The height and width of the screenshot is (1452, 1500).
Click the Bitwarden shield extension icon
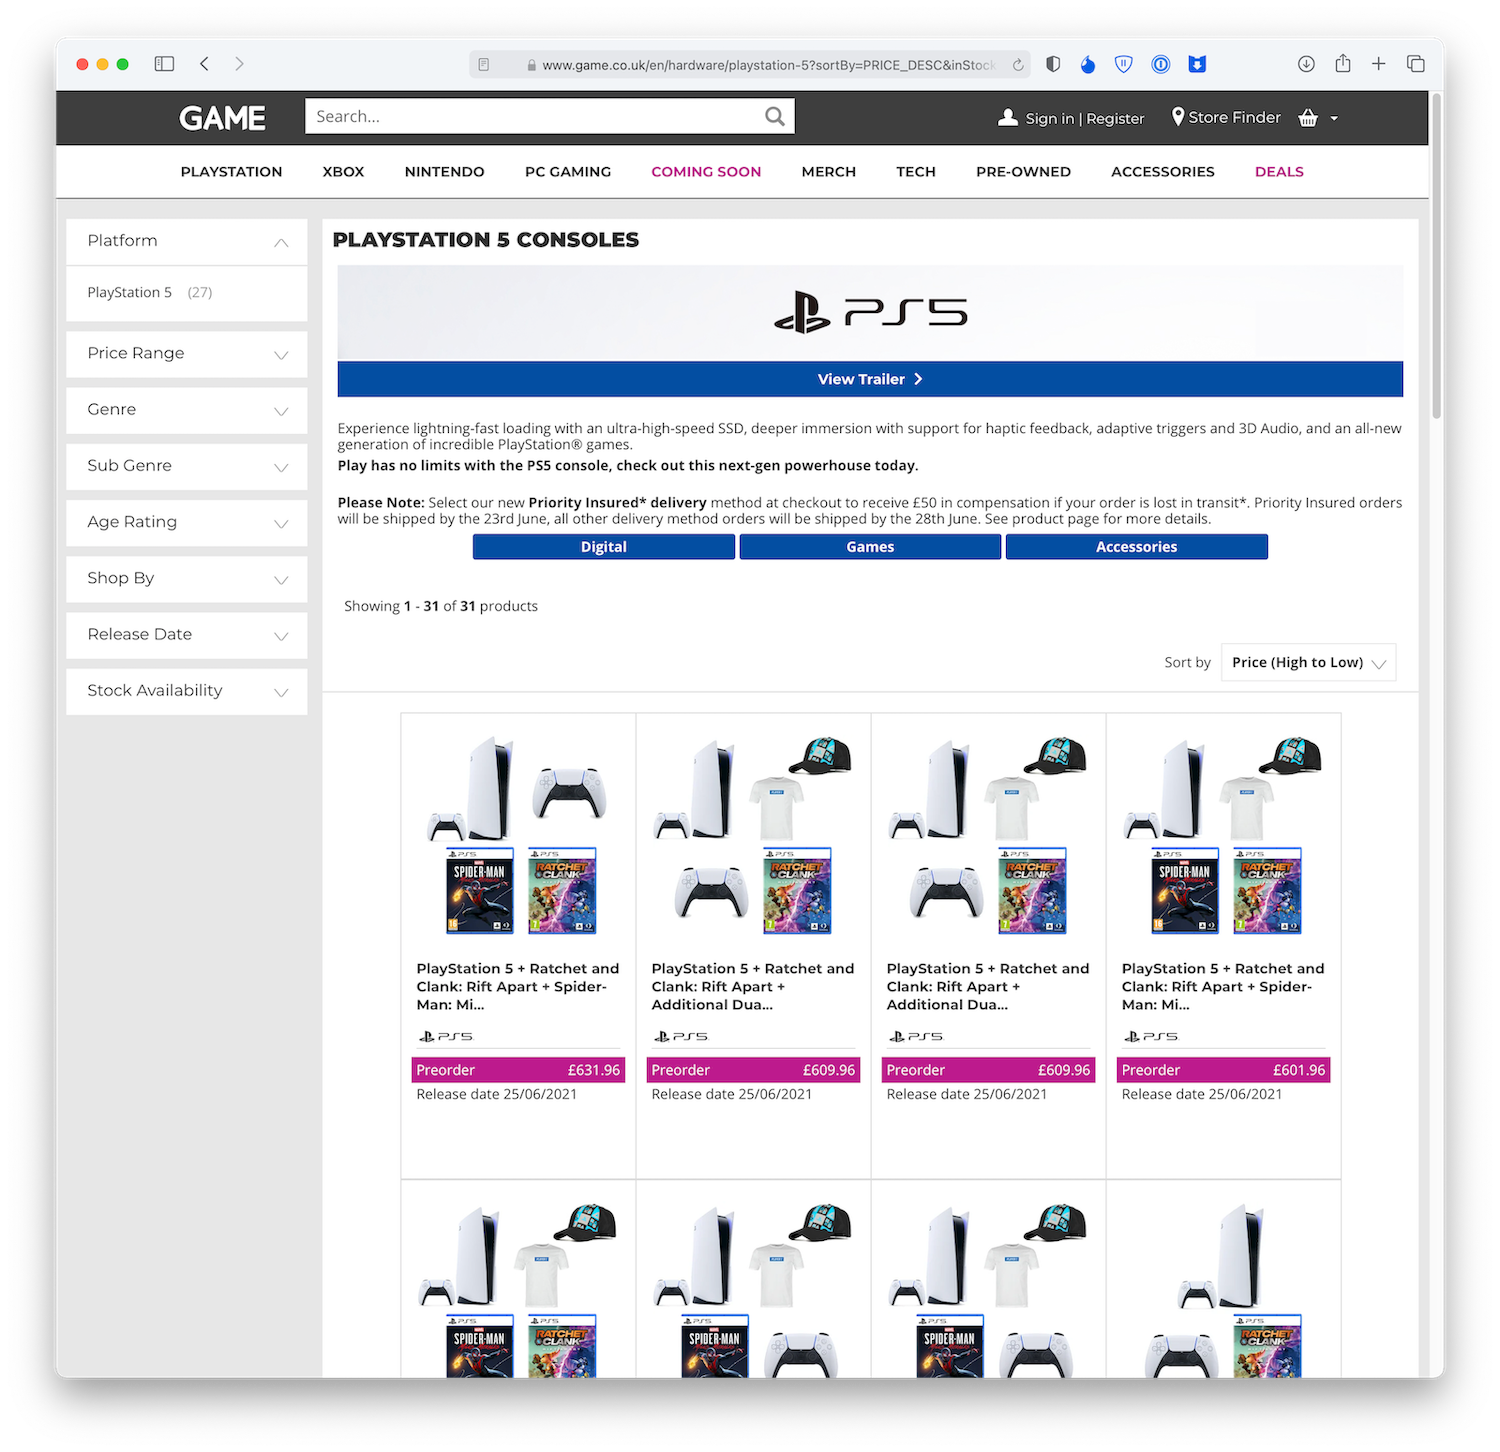(1124, 64)
